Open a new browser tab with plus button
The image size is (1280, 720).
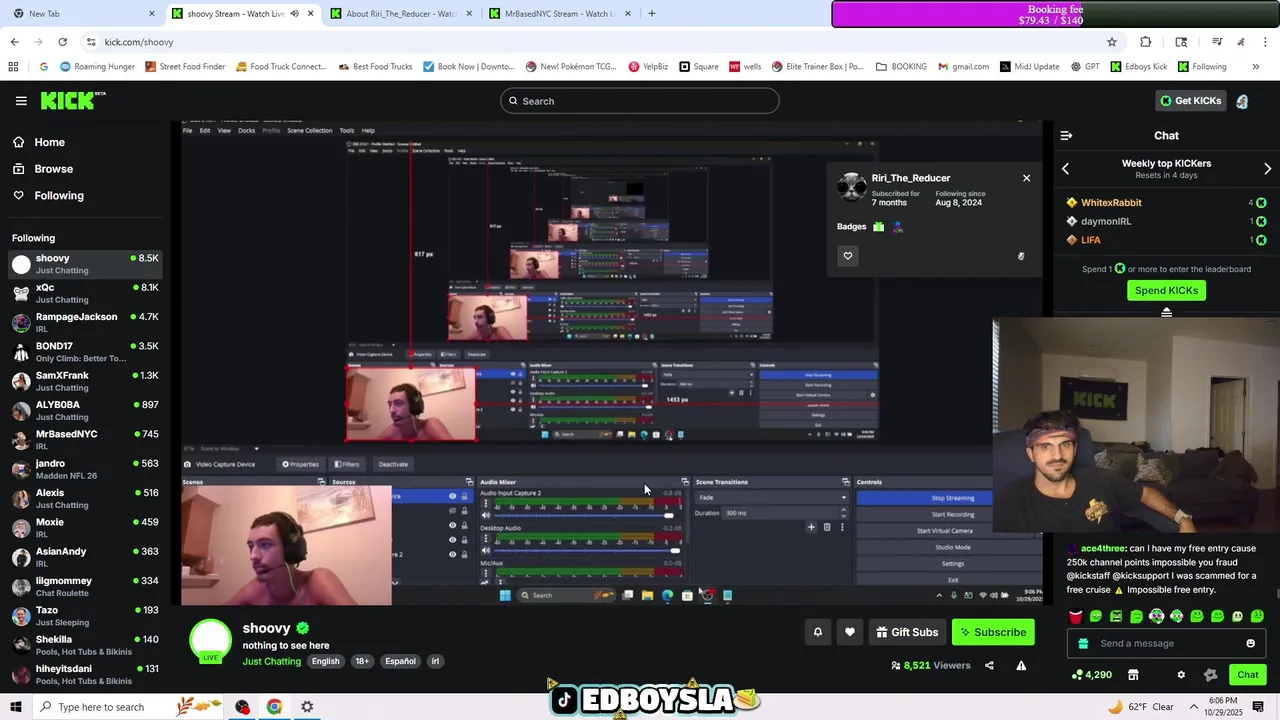click(x=651, y=14)
